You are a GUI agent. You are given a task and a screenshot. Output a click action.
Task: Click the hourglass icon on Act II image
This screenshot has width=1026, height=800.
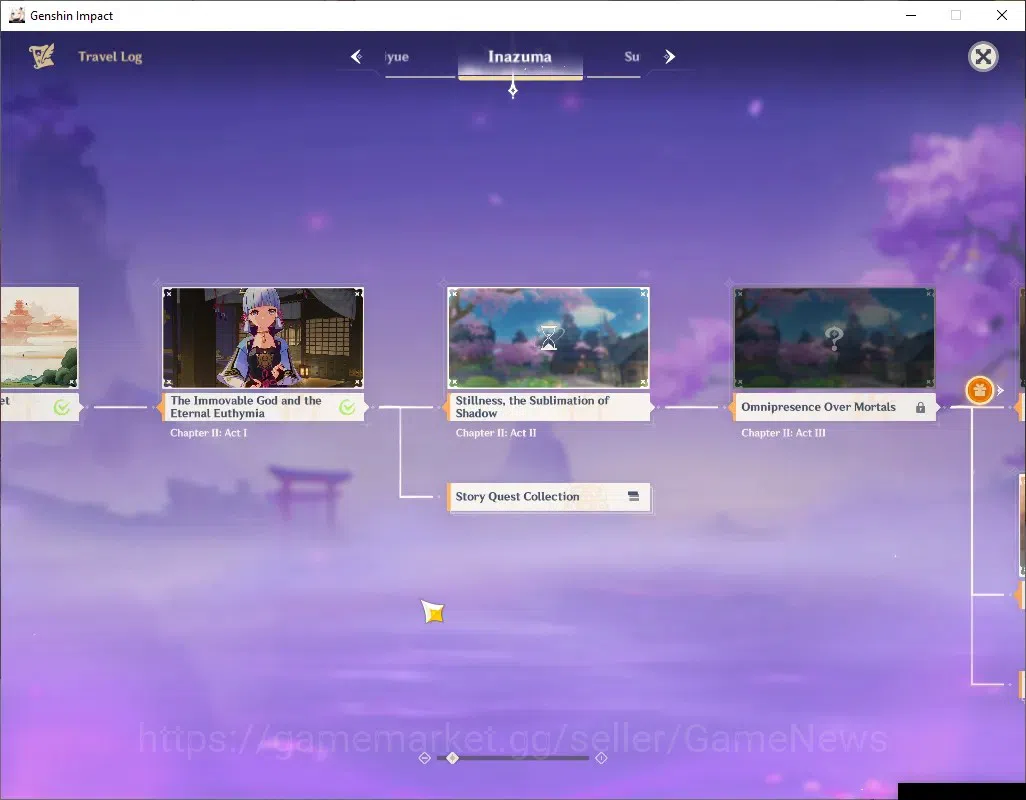click(548, 338)
